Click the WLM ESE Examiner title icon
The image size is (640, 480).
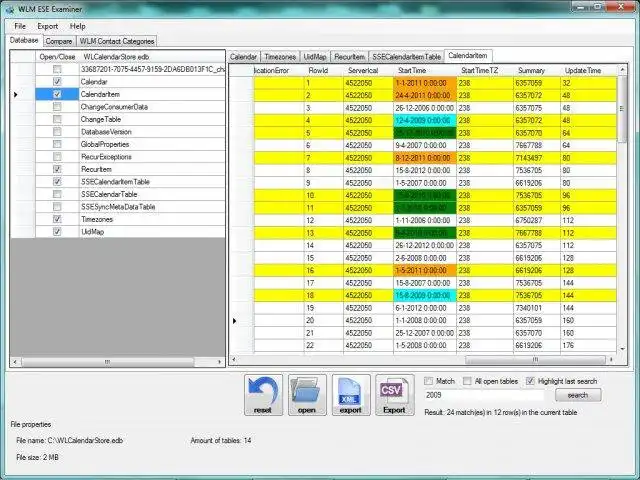pos(10,9)
